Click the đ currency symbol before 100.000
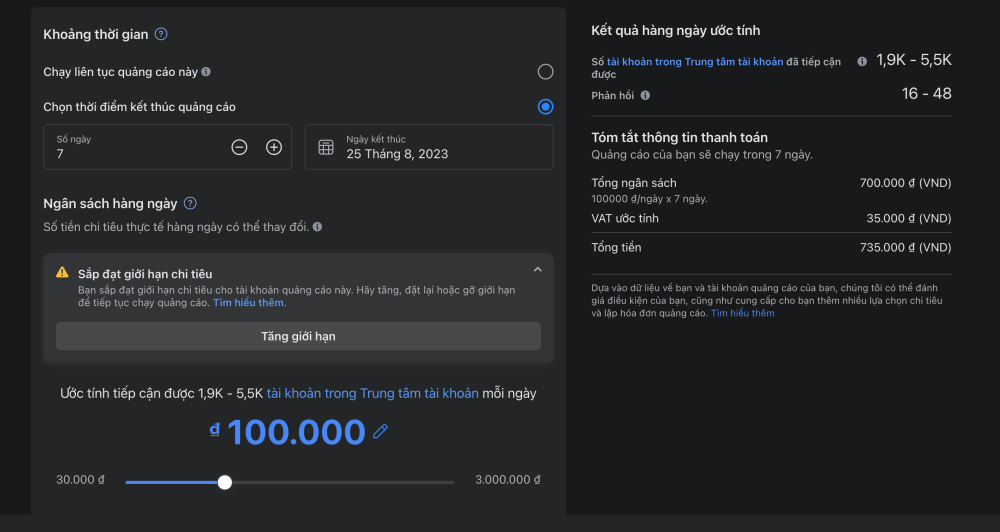The width and height of the screenshot is (1000, 532). (215, 430)
